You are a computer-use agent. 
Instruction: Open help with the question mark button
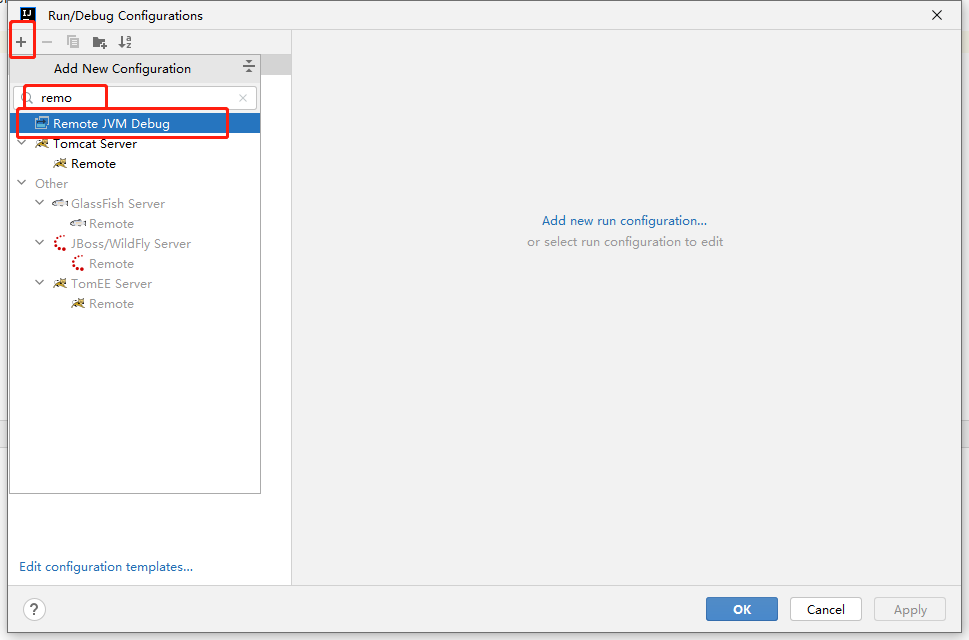pos(35,609)
